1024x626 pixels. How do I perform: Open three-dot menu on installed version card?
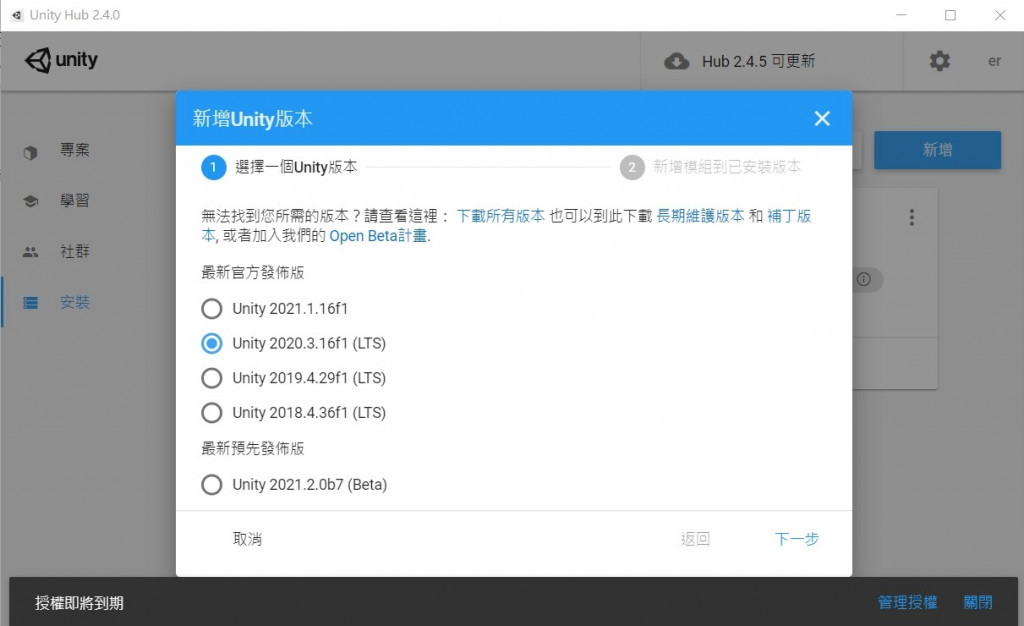pyautogui.click(x=912, y=217)
